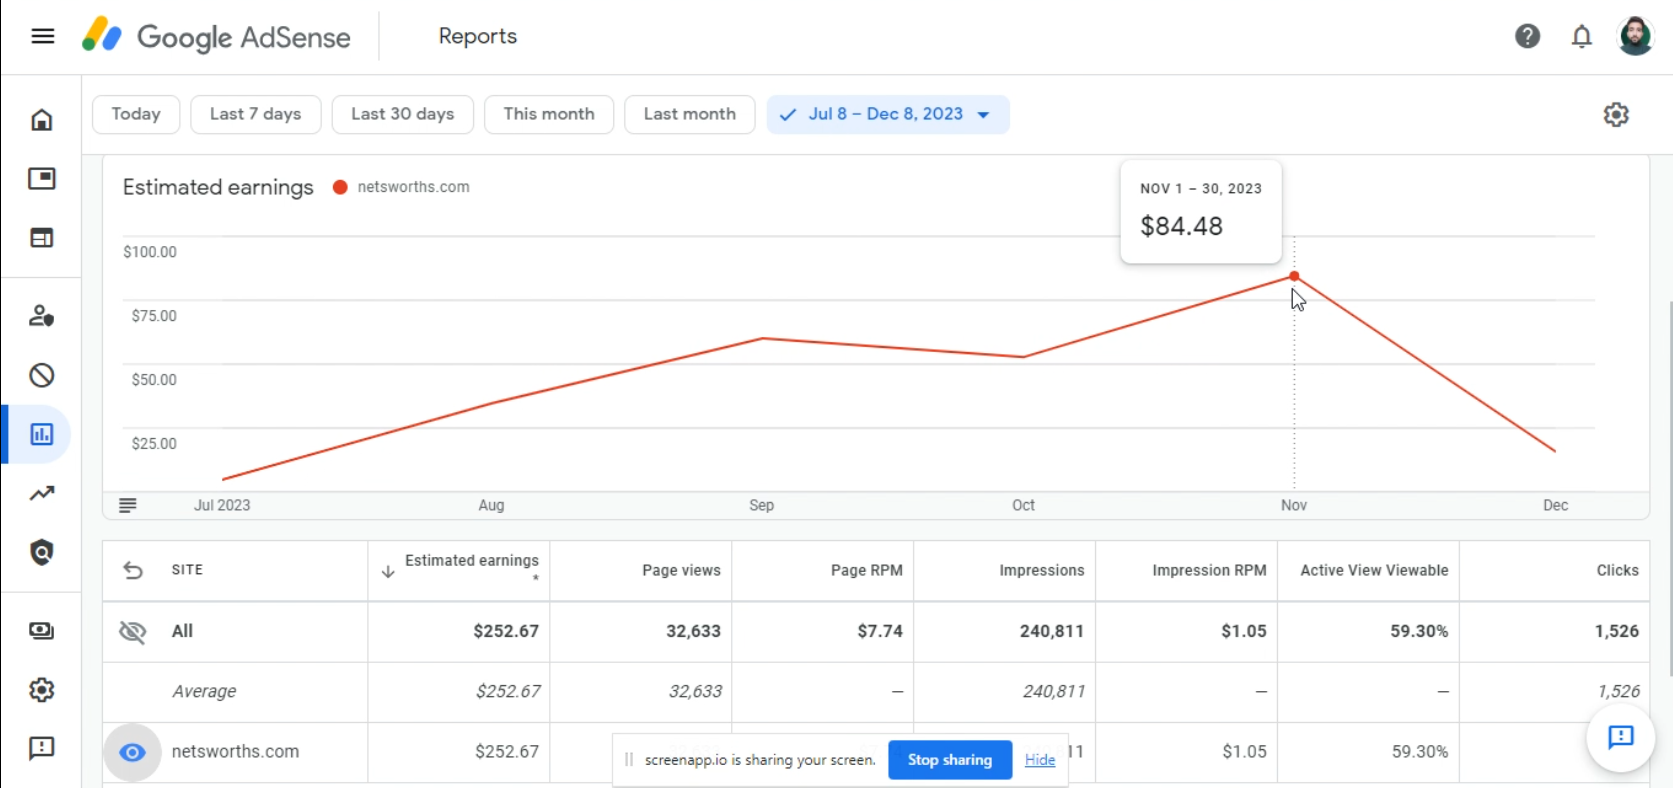Click the Nov data point on chart
1673x788 pixels.
(x=1294, y=276)
